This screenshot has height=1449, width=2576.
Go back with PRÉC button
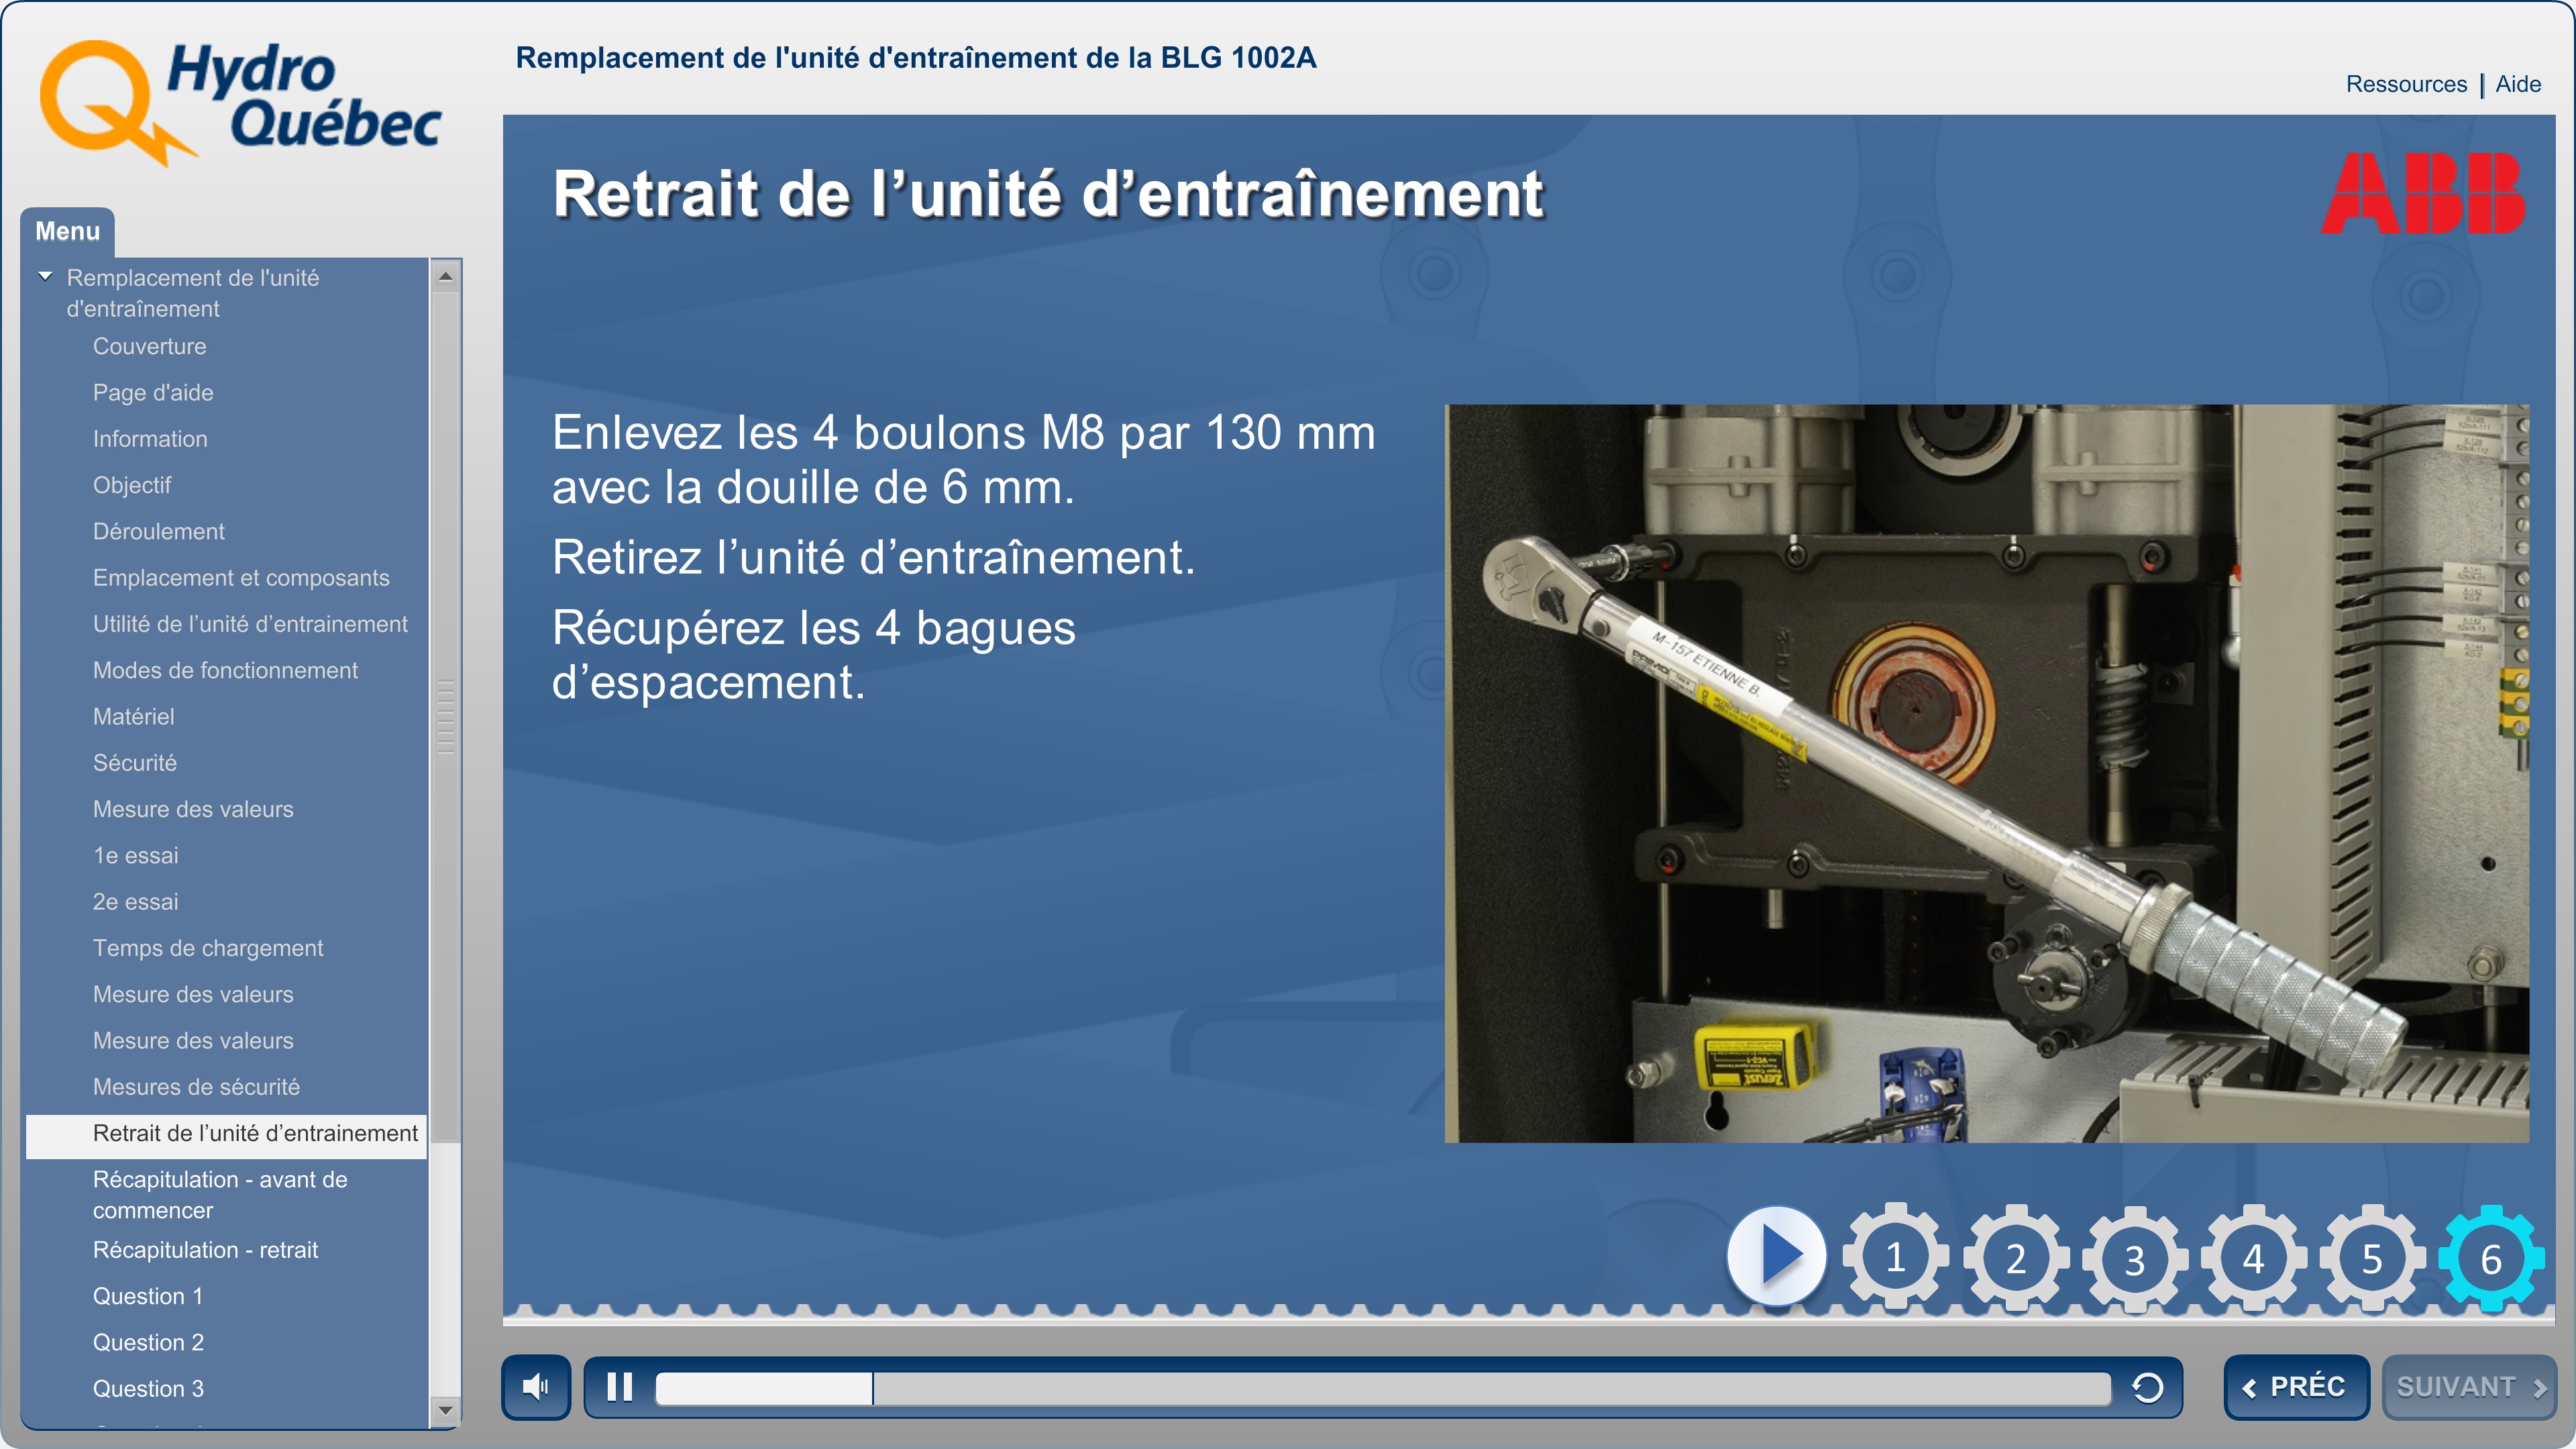pos(2295,1387)
